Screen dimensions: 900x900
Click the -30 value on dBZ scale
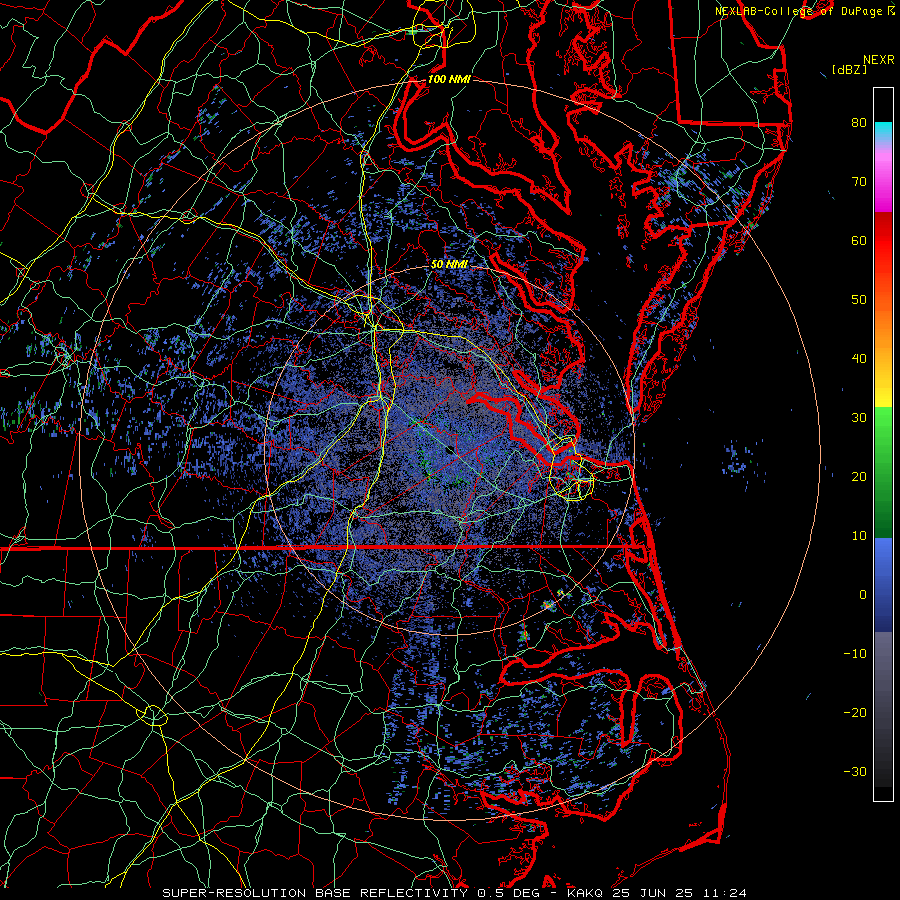[x=855, y=771]
